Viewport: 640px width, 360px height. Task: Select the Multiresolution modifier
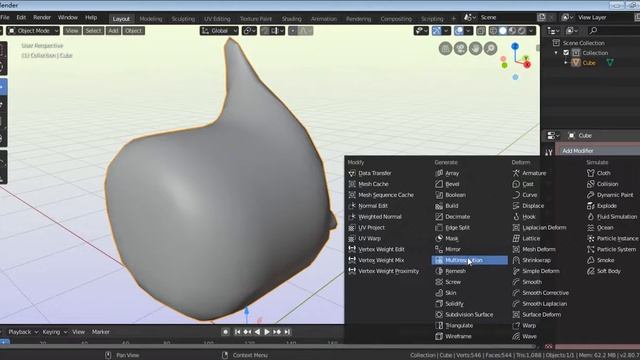[x=469, y=260]
